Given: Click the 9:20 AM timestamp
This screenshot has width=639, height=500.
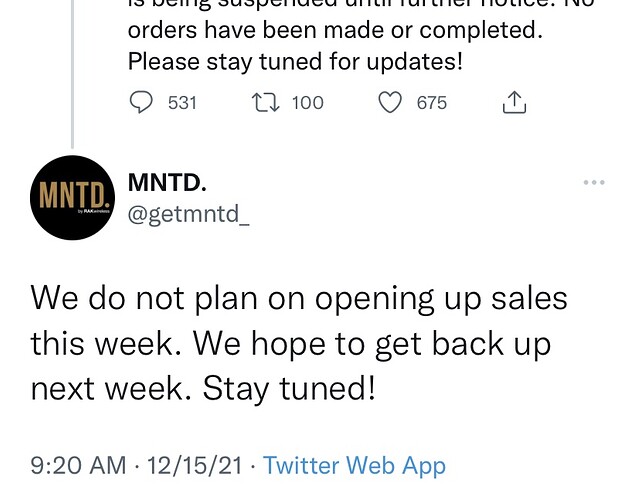Looking at the screenshot, I should tap(78, 465).
